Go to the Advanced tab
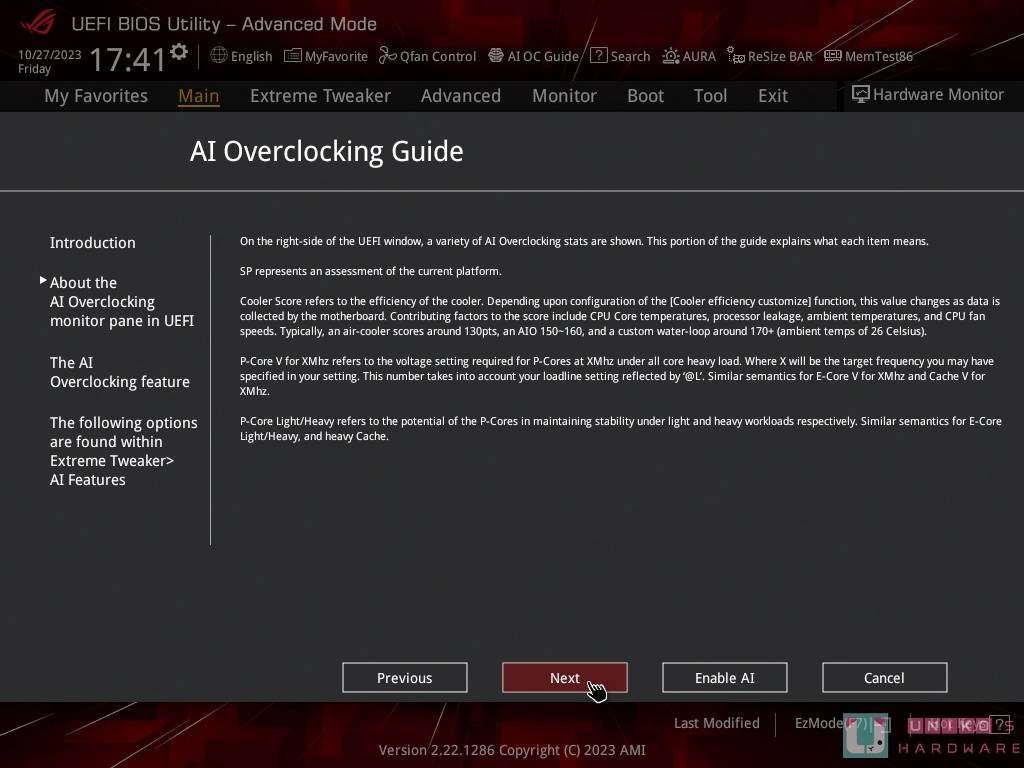This screenshot has height=768, width=1024. pyautogui.click(x=460, y=96)
